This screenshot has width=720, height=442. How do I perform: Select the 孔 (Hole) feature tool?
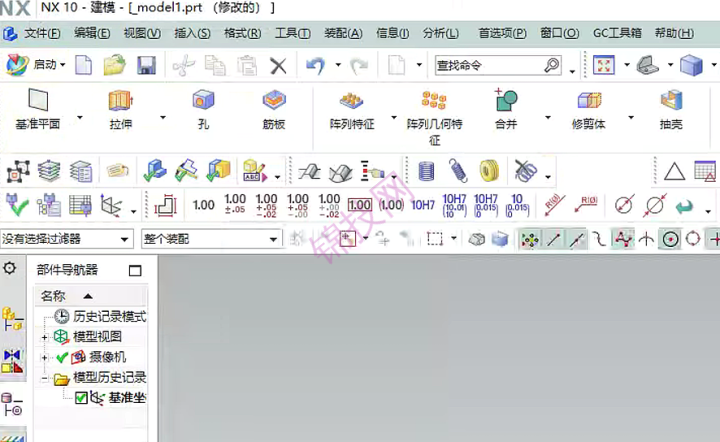203,101
